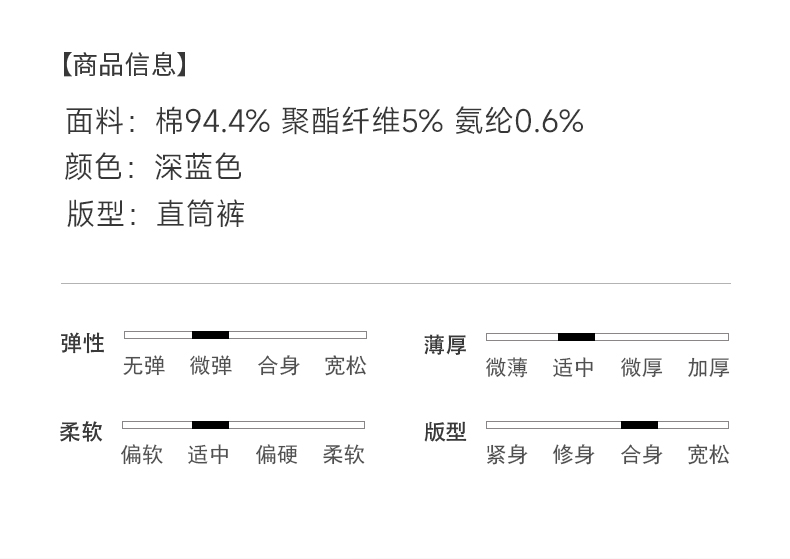Select the 紧身 fit option

(x=507, y=455)
